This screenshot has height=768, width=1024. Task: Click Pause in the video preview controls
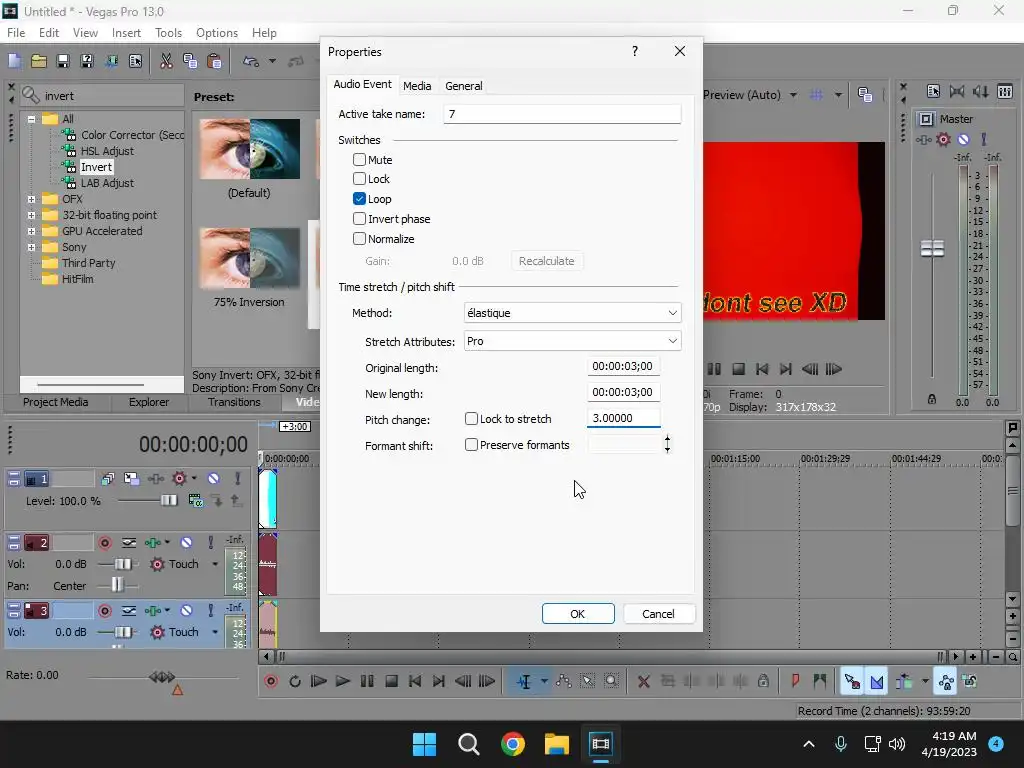[714, 370]
